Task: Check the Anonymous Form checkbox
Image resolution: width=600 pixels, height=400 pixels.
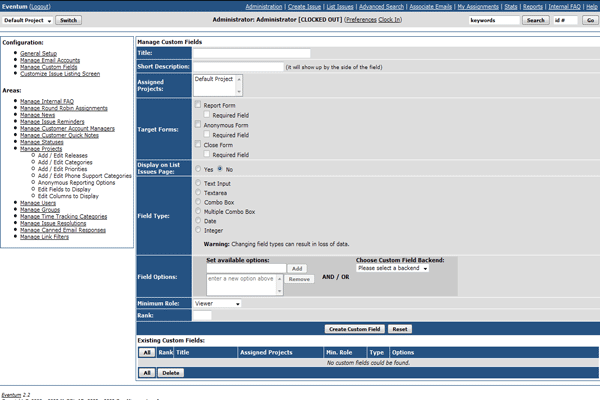Action: 198,124
